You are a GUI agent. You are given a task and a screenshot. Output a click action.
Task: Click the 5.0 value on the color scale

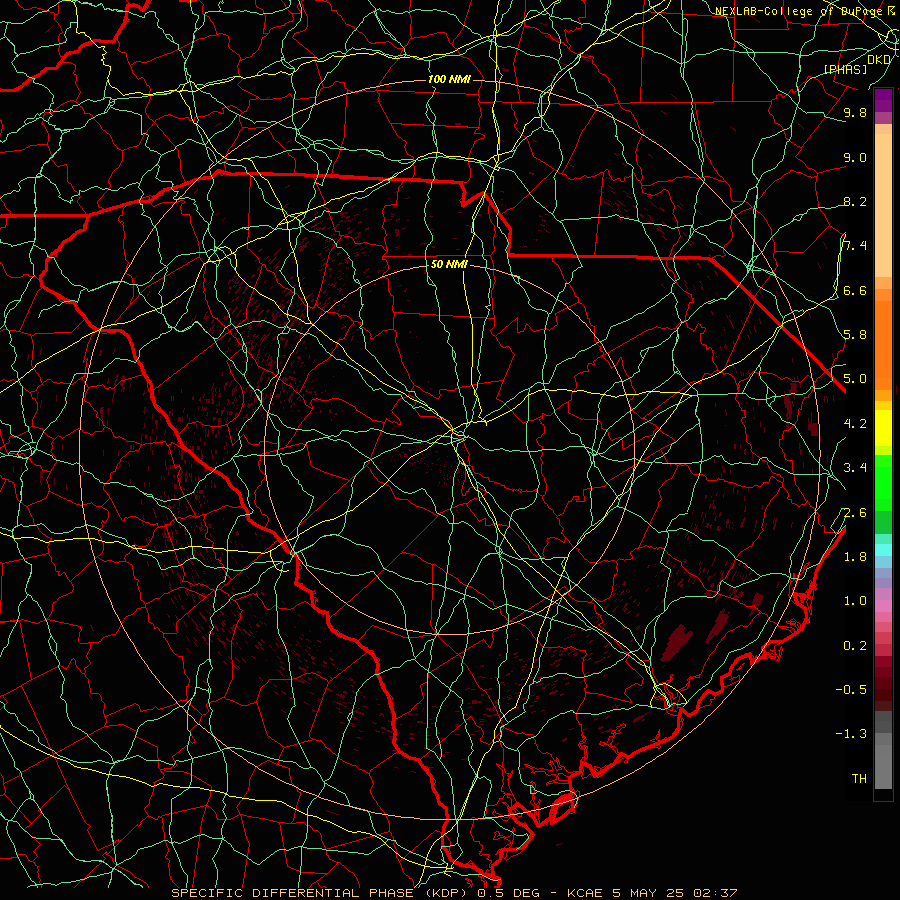[855, 379]
